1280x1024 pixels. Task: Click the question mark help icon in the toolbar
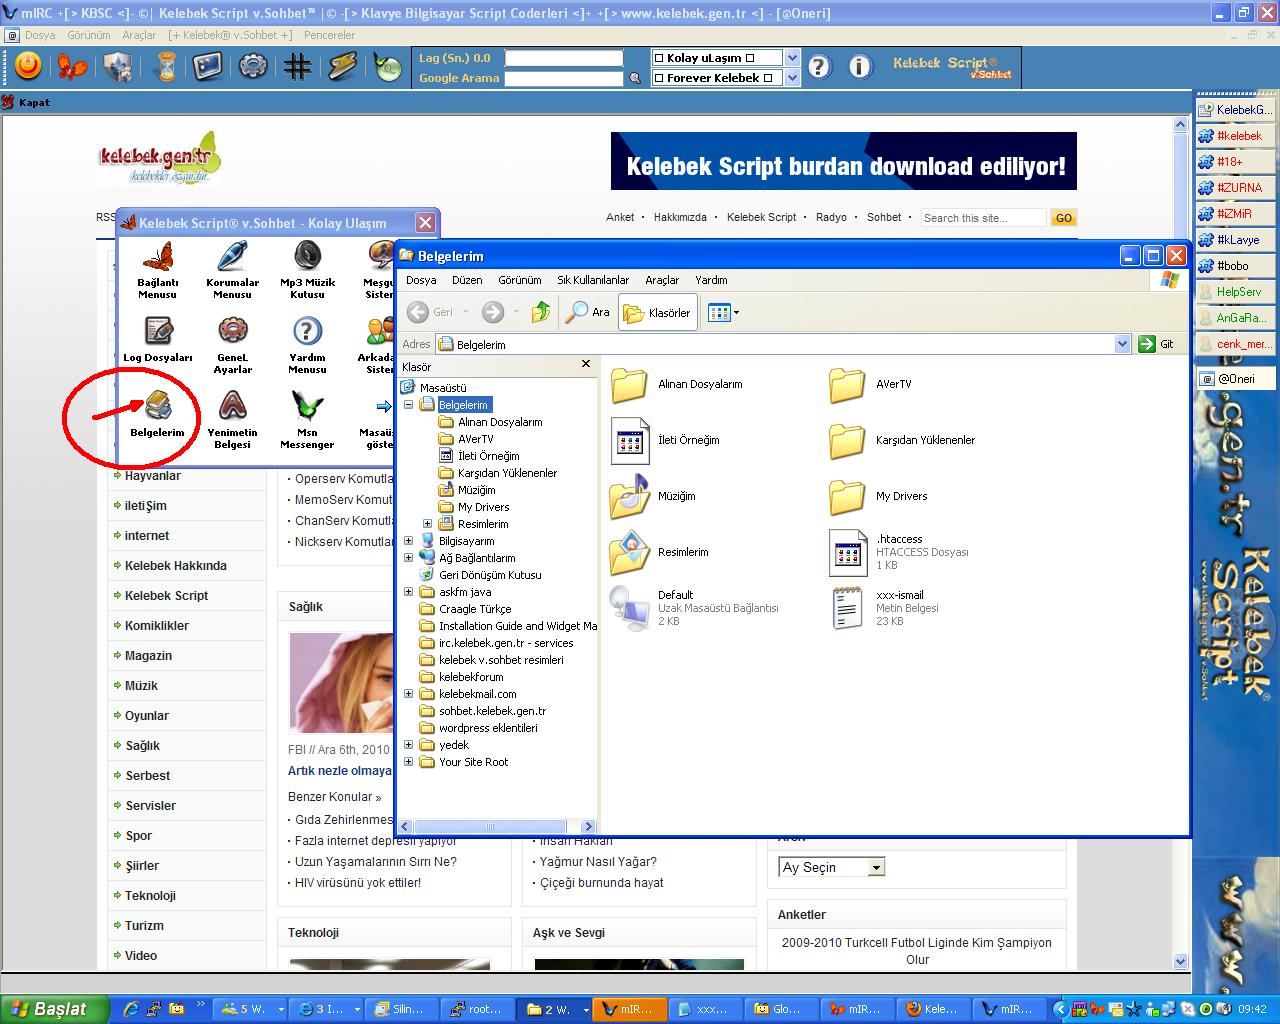point(819,67)
